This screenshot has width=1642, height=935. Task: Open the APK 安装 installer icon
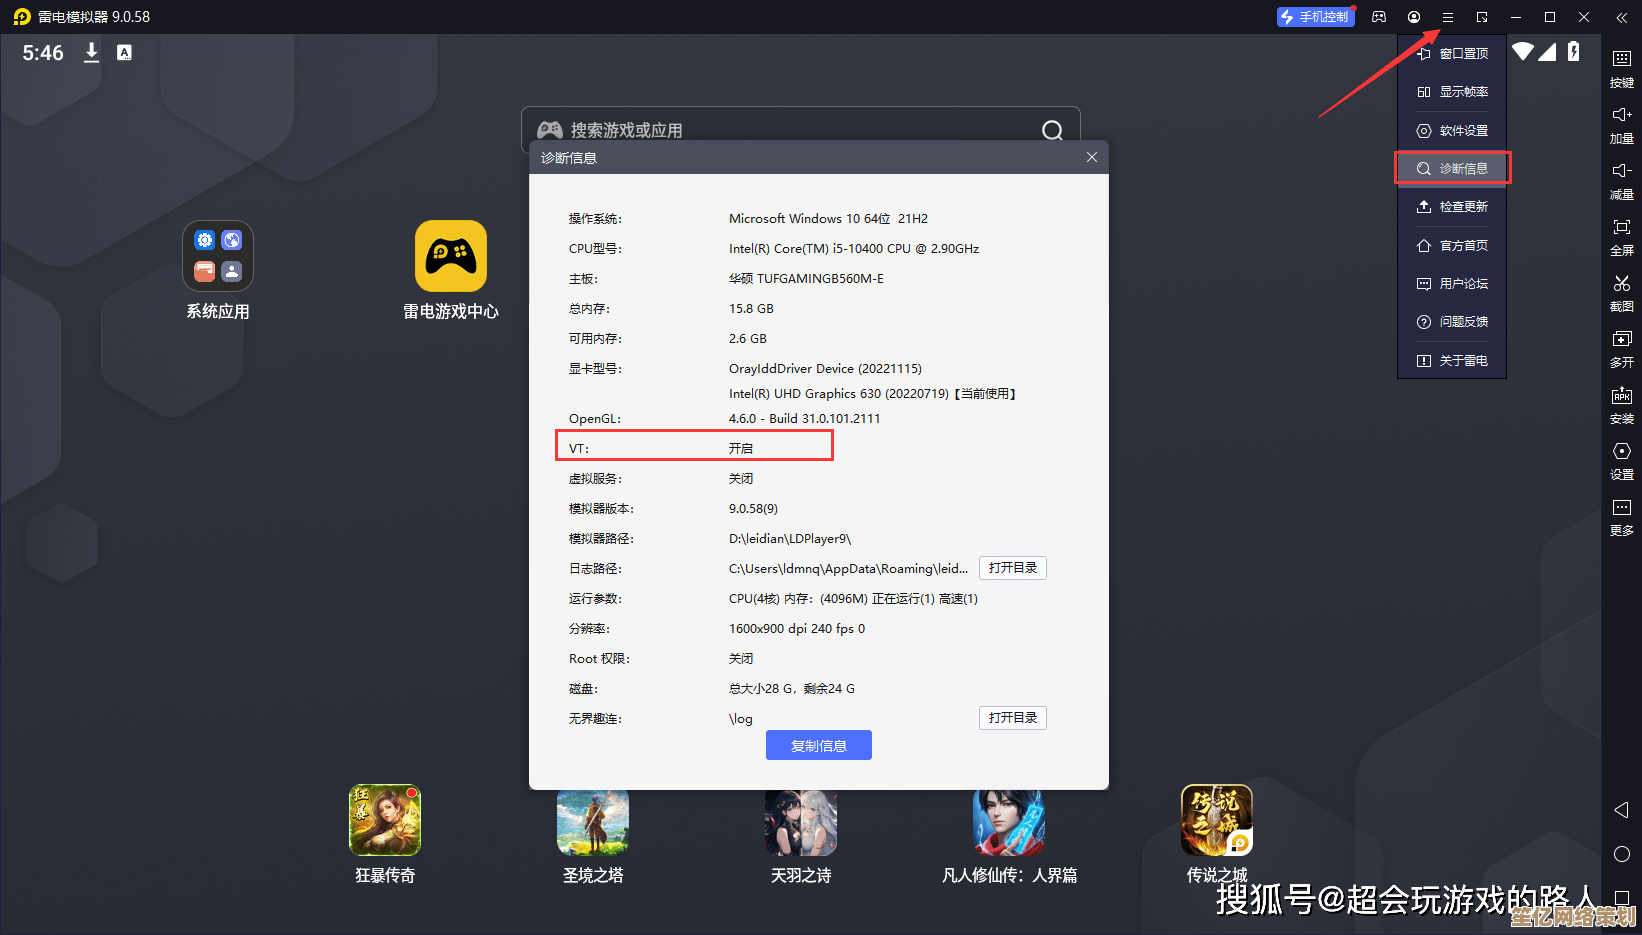[x=1622, y=406]
